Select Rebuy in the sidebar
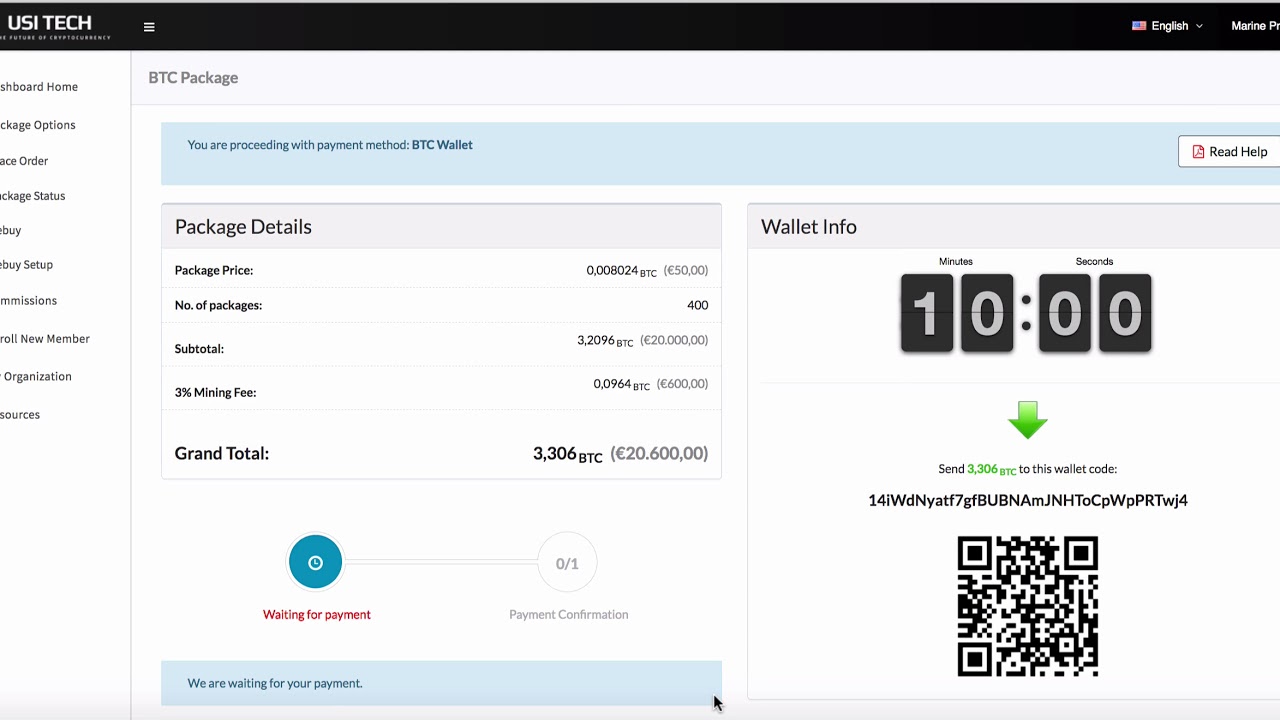 coord(11,231)
